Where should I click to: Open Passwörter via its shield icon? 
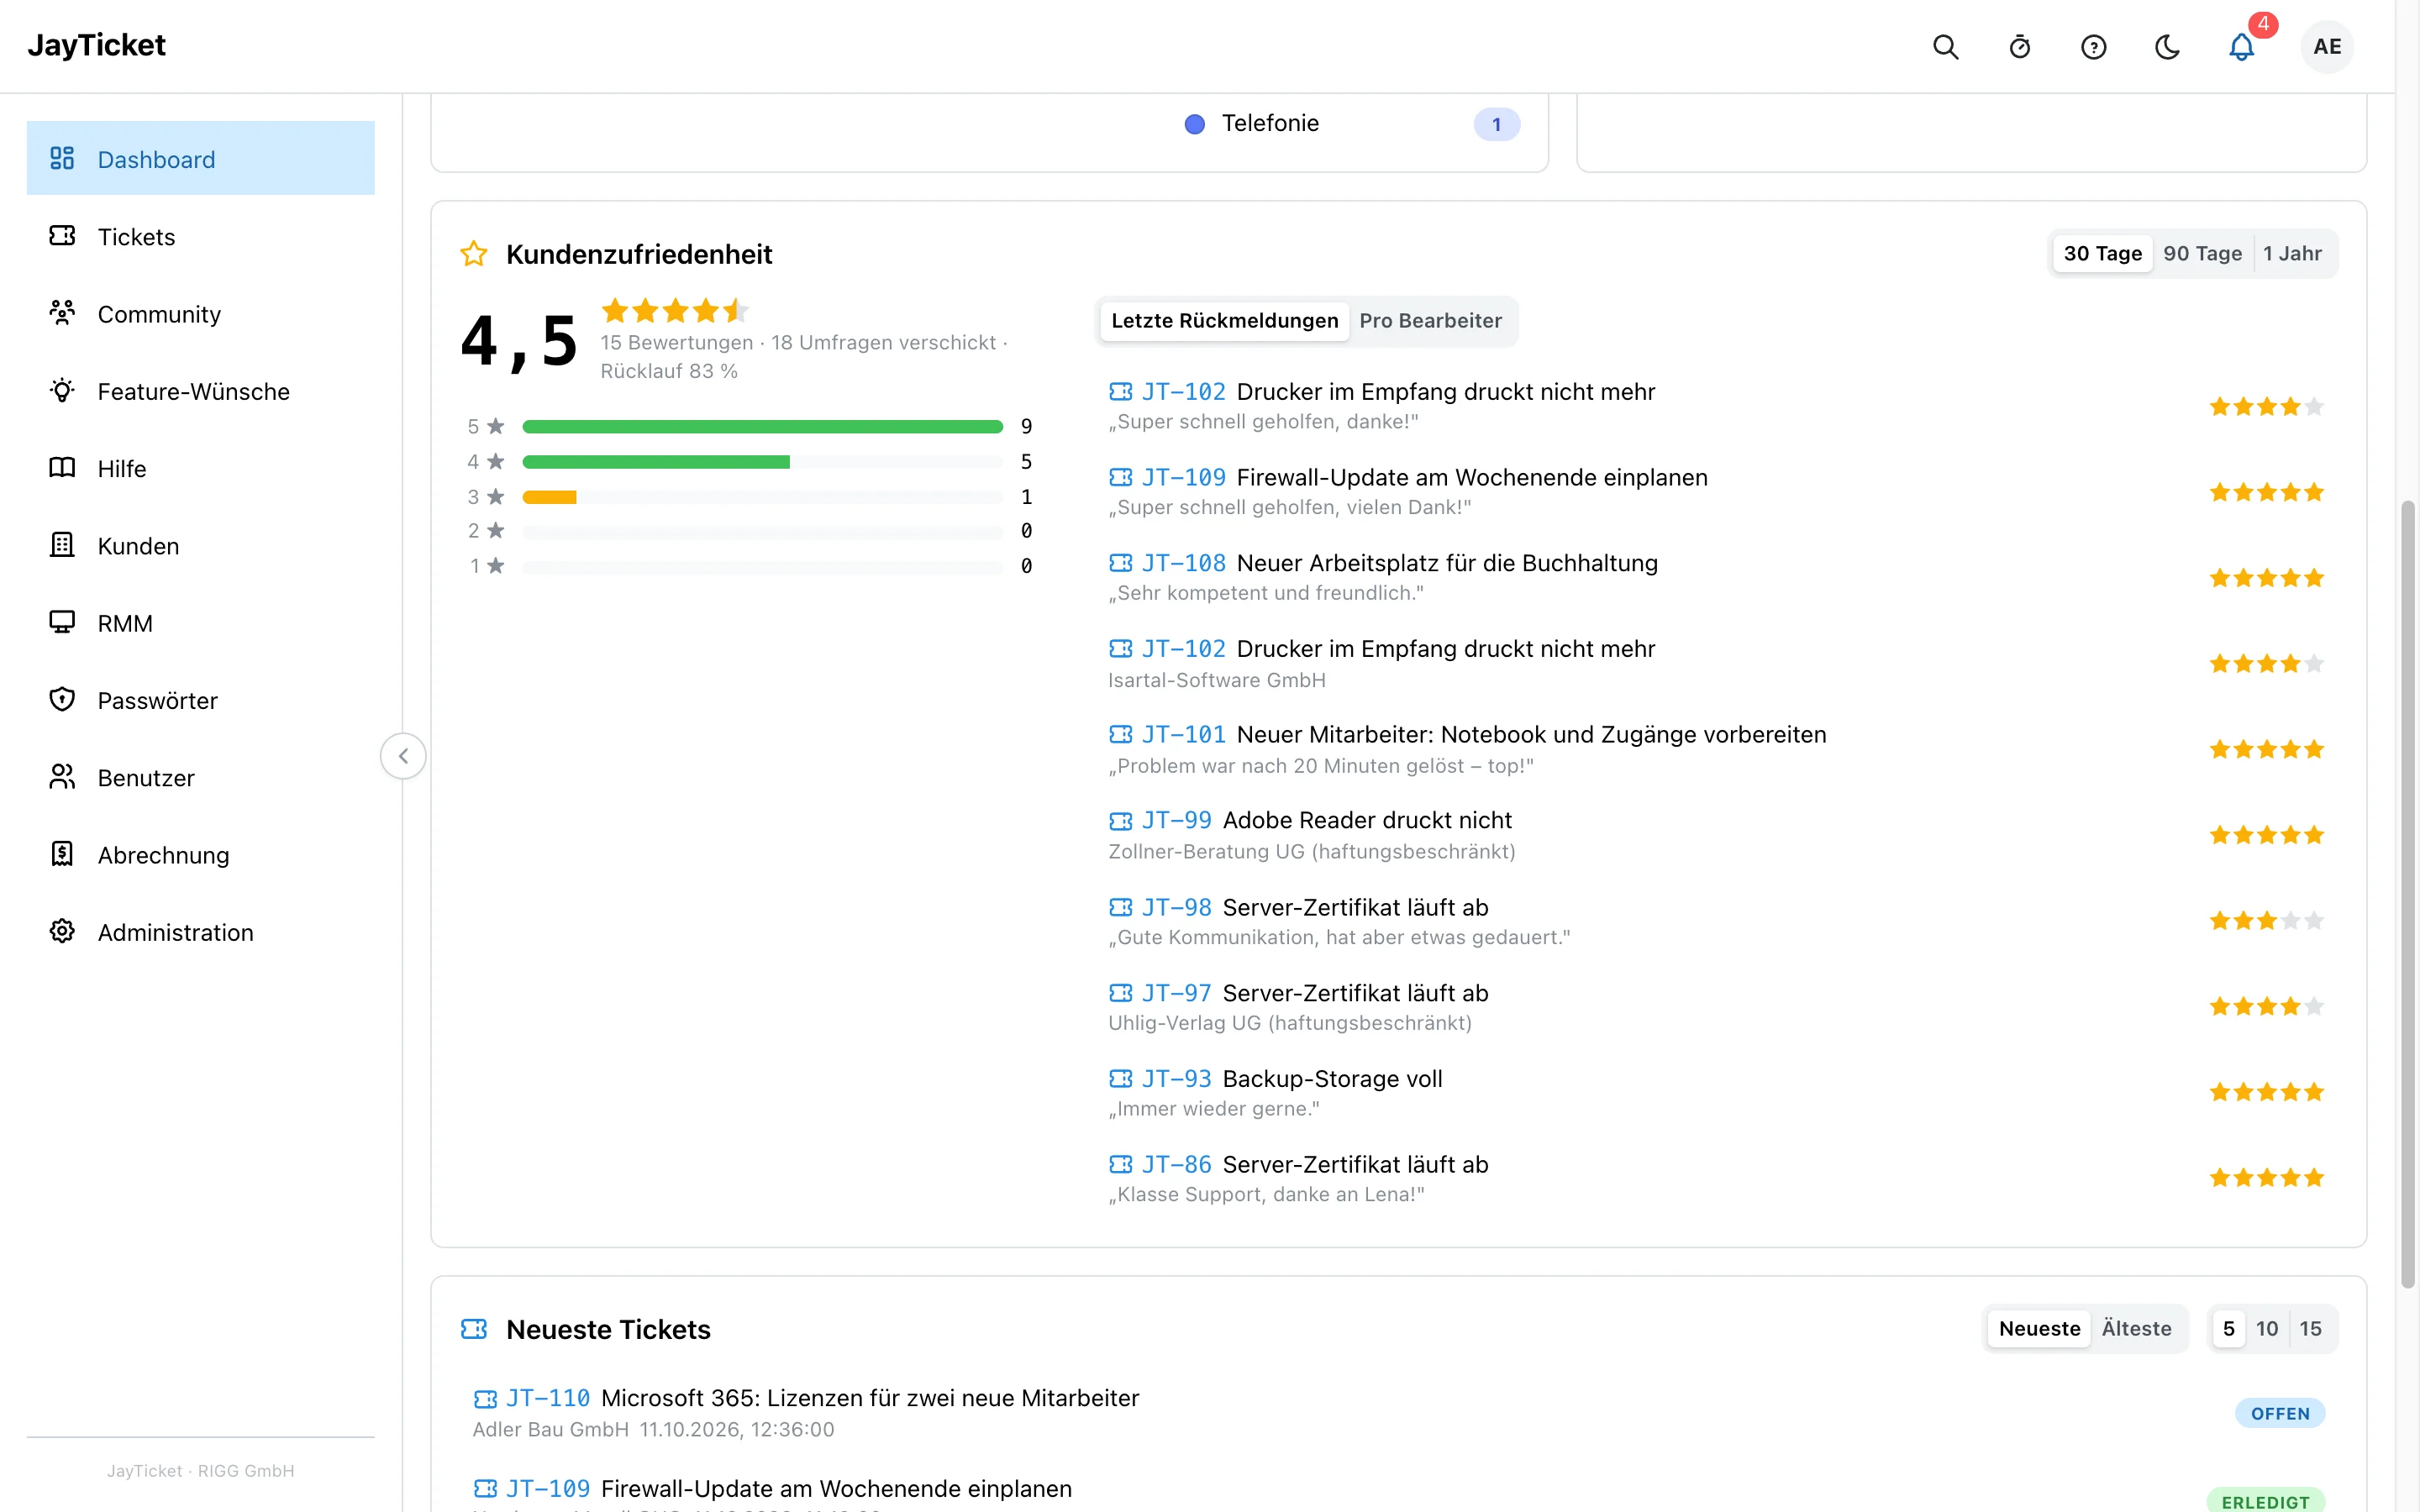pyautogui.click(x=62, y=699)
